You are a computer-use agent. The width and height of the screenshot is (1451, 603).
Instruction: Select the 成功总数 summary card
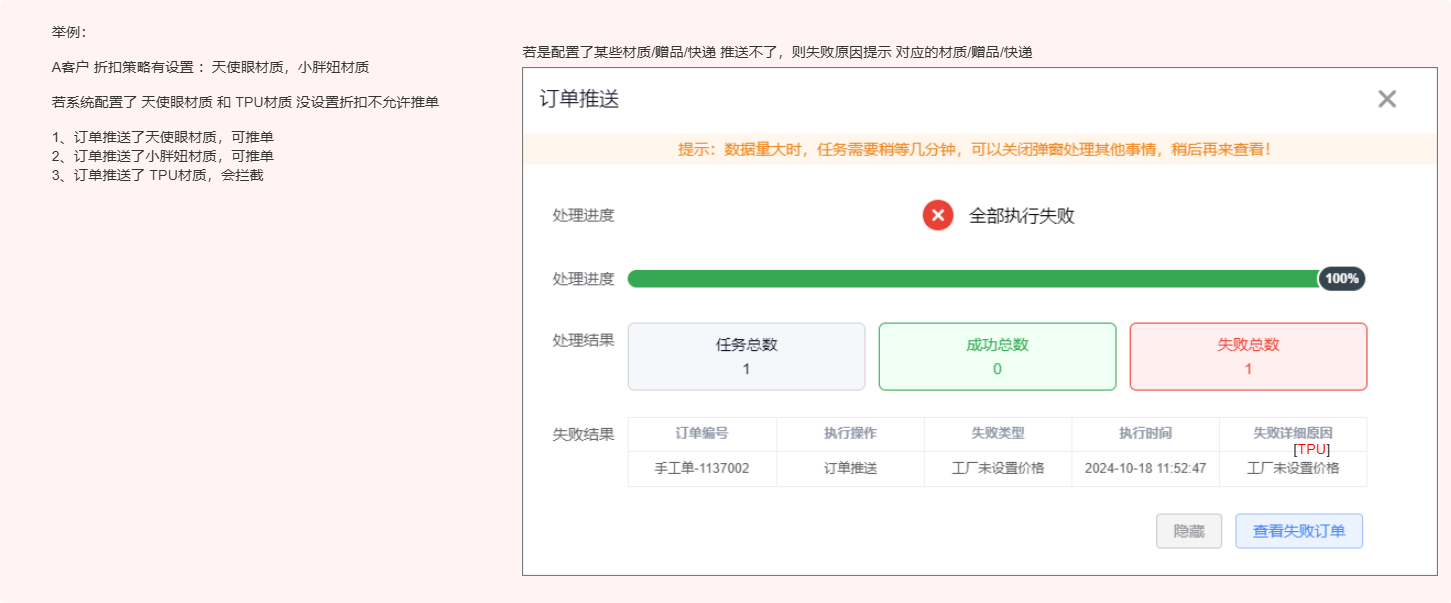tap(997, 356)
